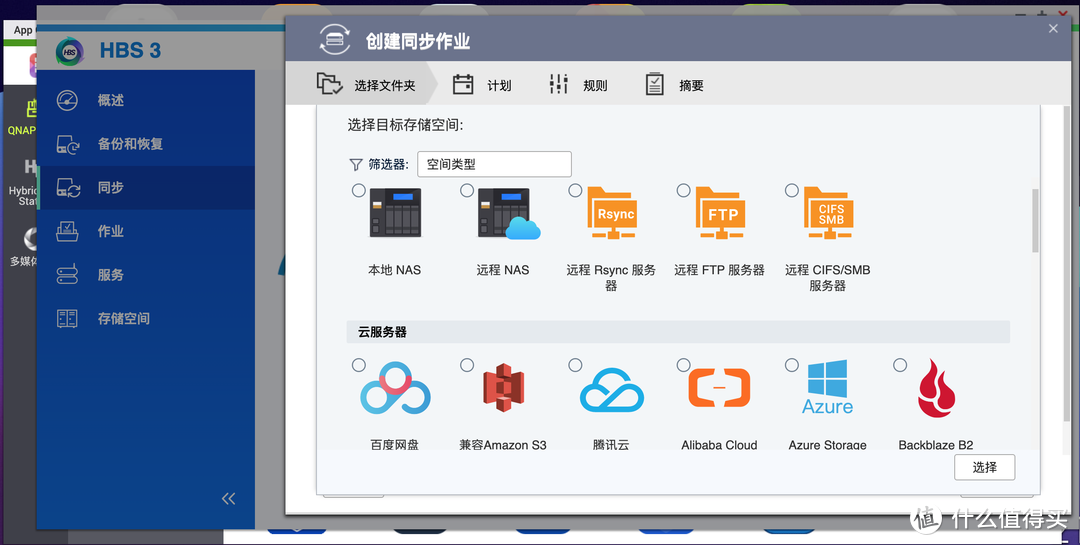Click the 云服务器 section header
Image resolution: width=1080 pixels, height=545 pixels.
[678, 332]
